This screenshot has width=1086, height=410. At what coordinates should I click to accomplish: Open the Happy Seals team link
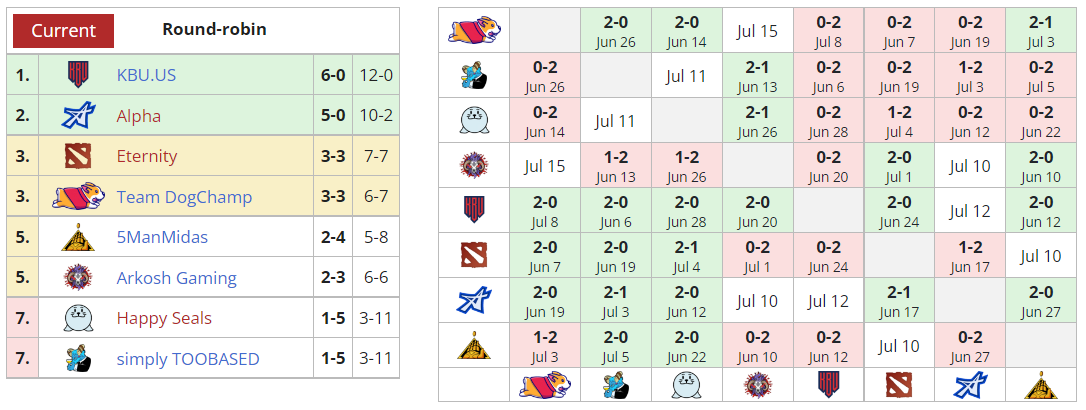tap(166, 319)
